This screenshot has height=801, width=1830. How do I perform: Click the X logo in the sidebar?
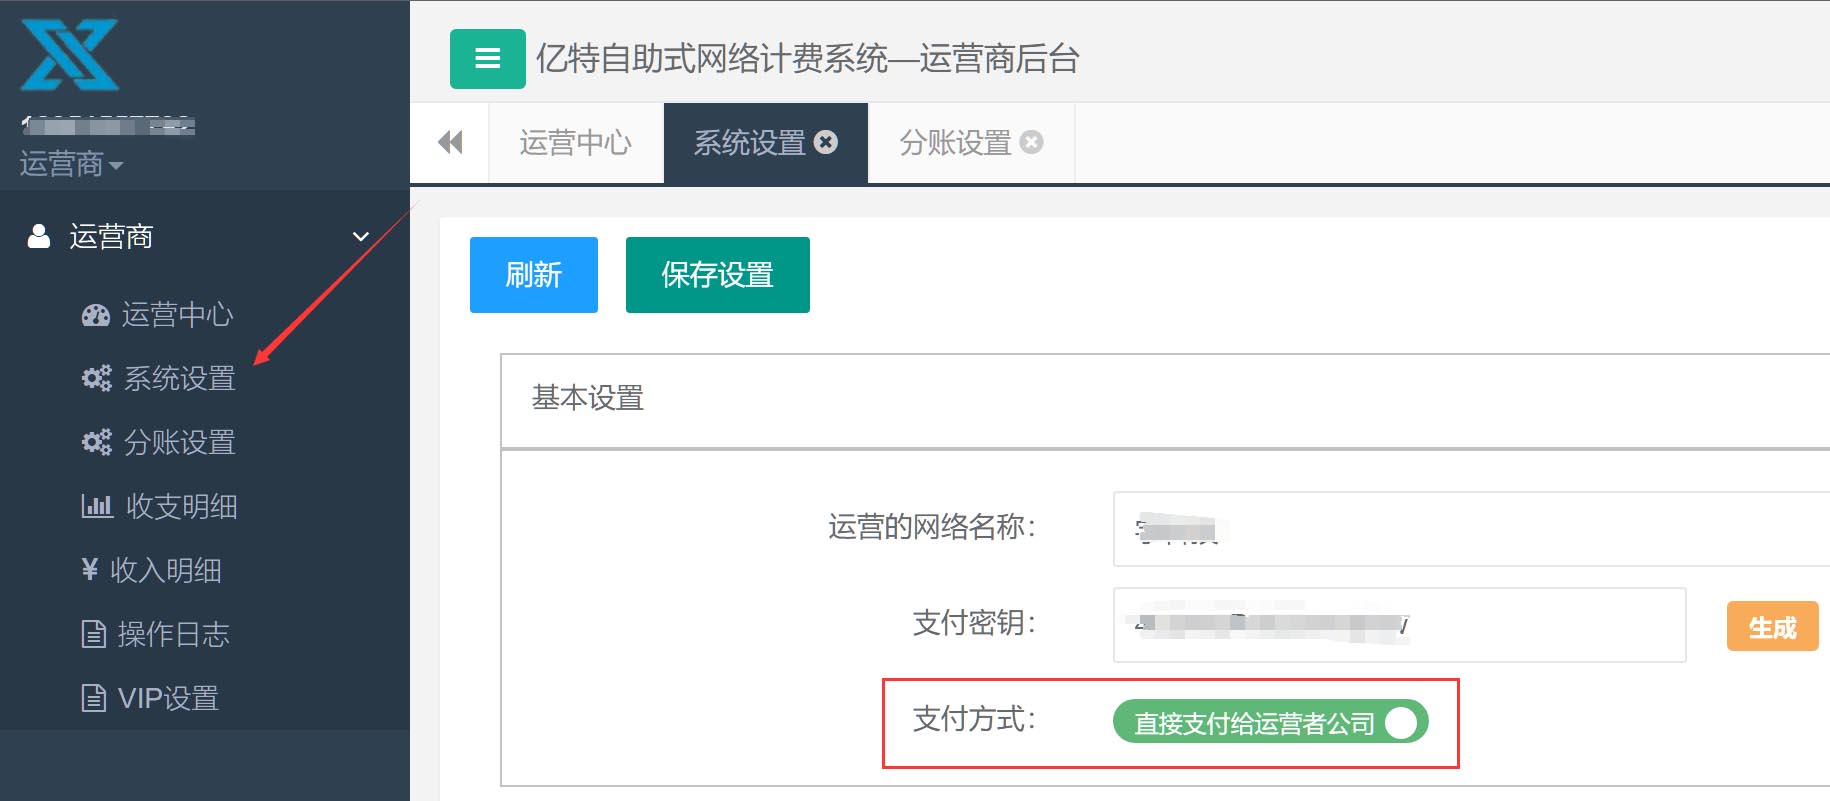[x=70, y=55]
